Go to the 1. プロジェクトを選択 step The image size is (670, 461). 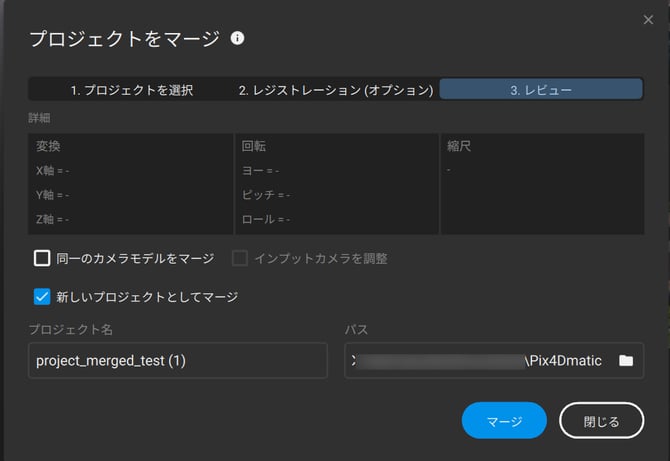(131, 90)
